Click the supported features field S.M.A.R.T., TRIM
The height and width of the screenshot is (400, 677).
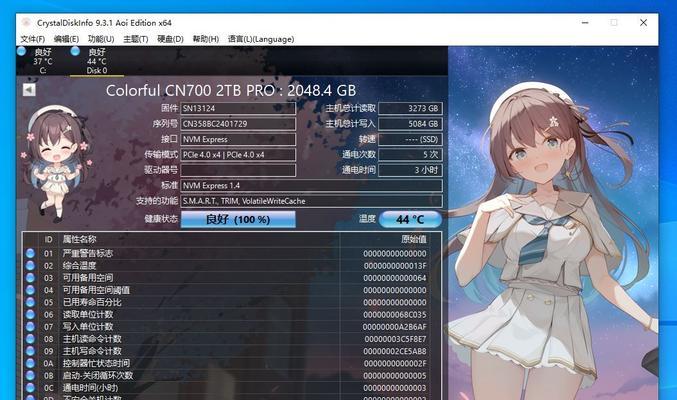tap(311, 201)
